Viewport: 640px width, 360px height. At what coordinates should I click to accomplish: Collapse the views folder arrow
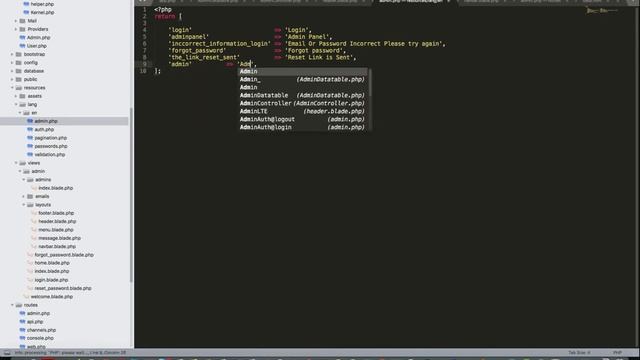pos(16,163)
